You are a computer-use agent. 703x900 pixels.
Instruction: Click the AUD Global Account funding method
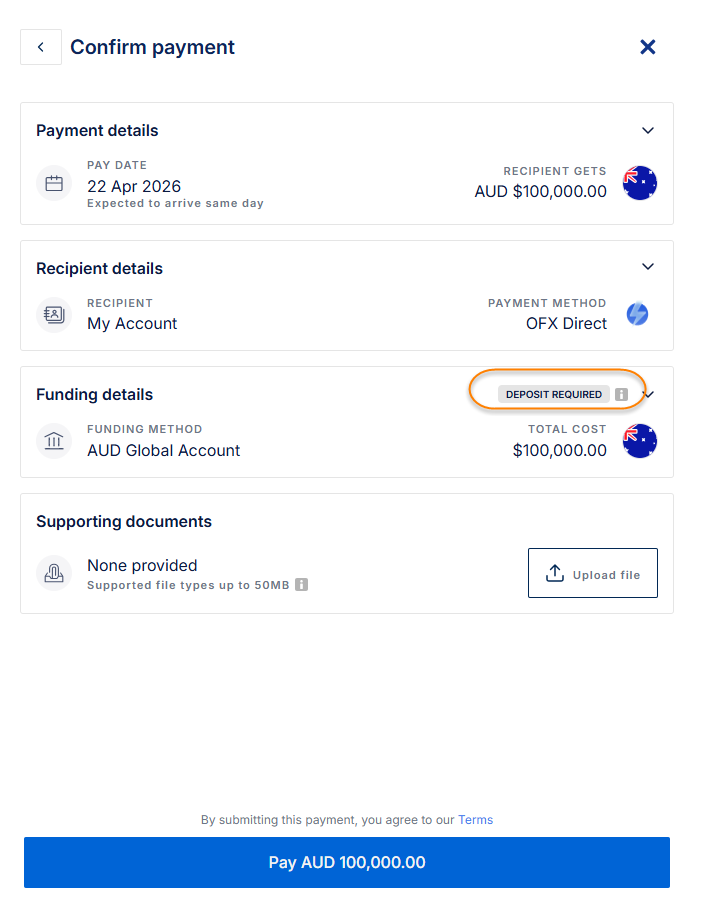click(164, 450)
